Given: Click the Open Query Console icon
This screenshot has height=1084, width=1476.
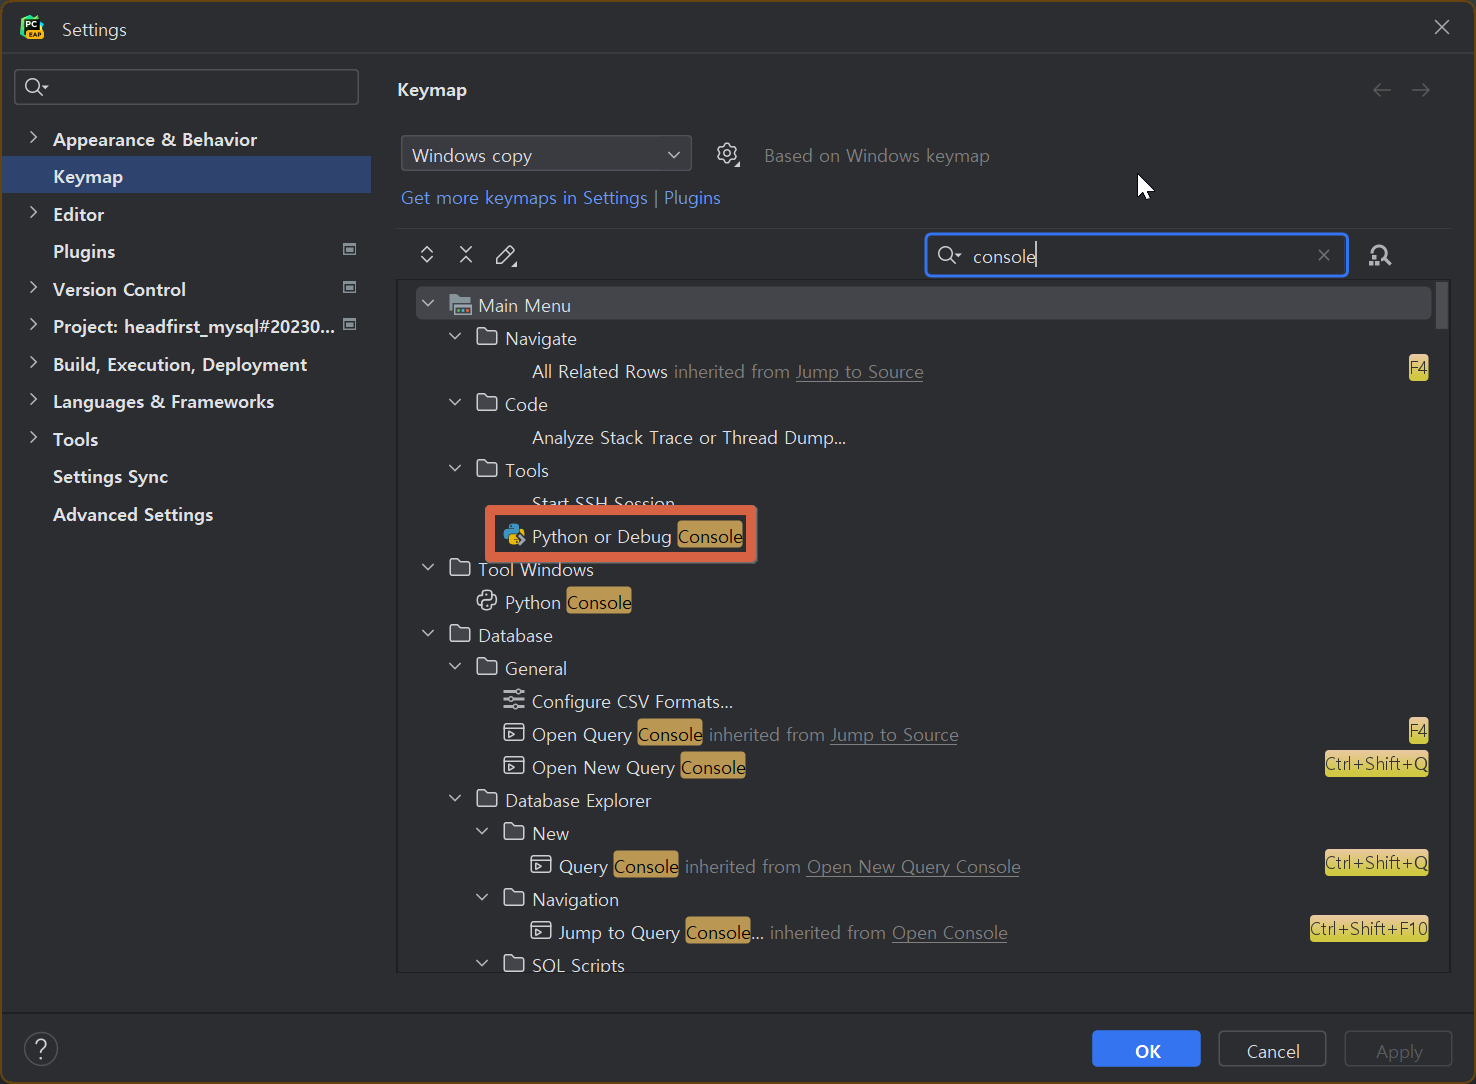Looking at the screenshot, I should 514,733.
